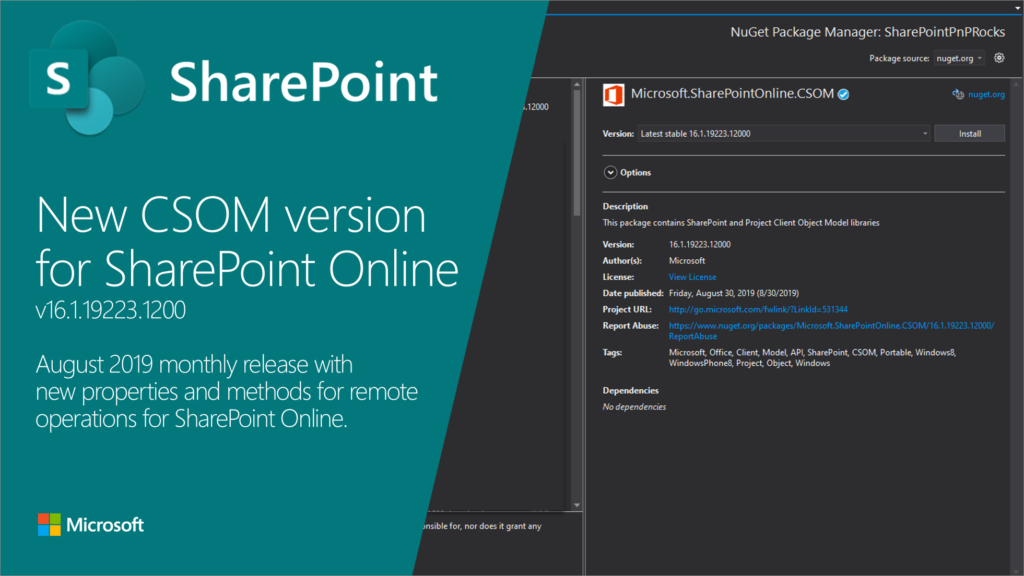Viewport: 1024px width, 576px height.
Task: Click scroll up arrow of package list
Action: coord(576,84)
